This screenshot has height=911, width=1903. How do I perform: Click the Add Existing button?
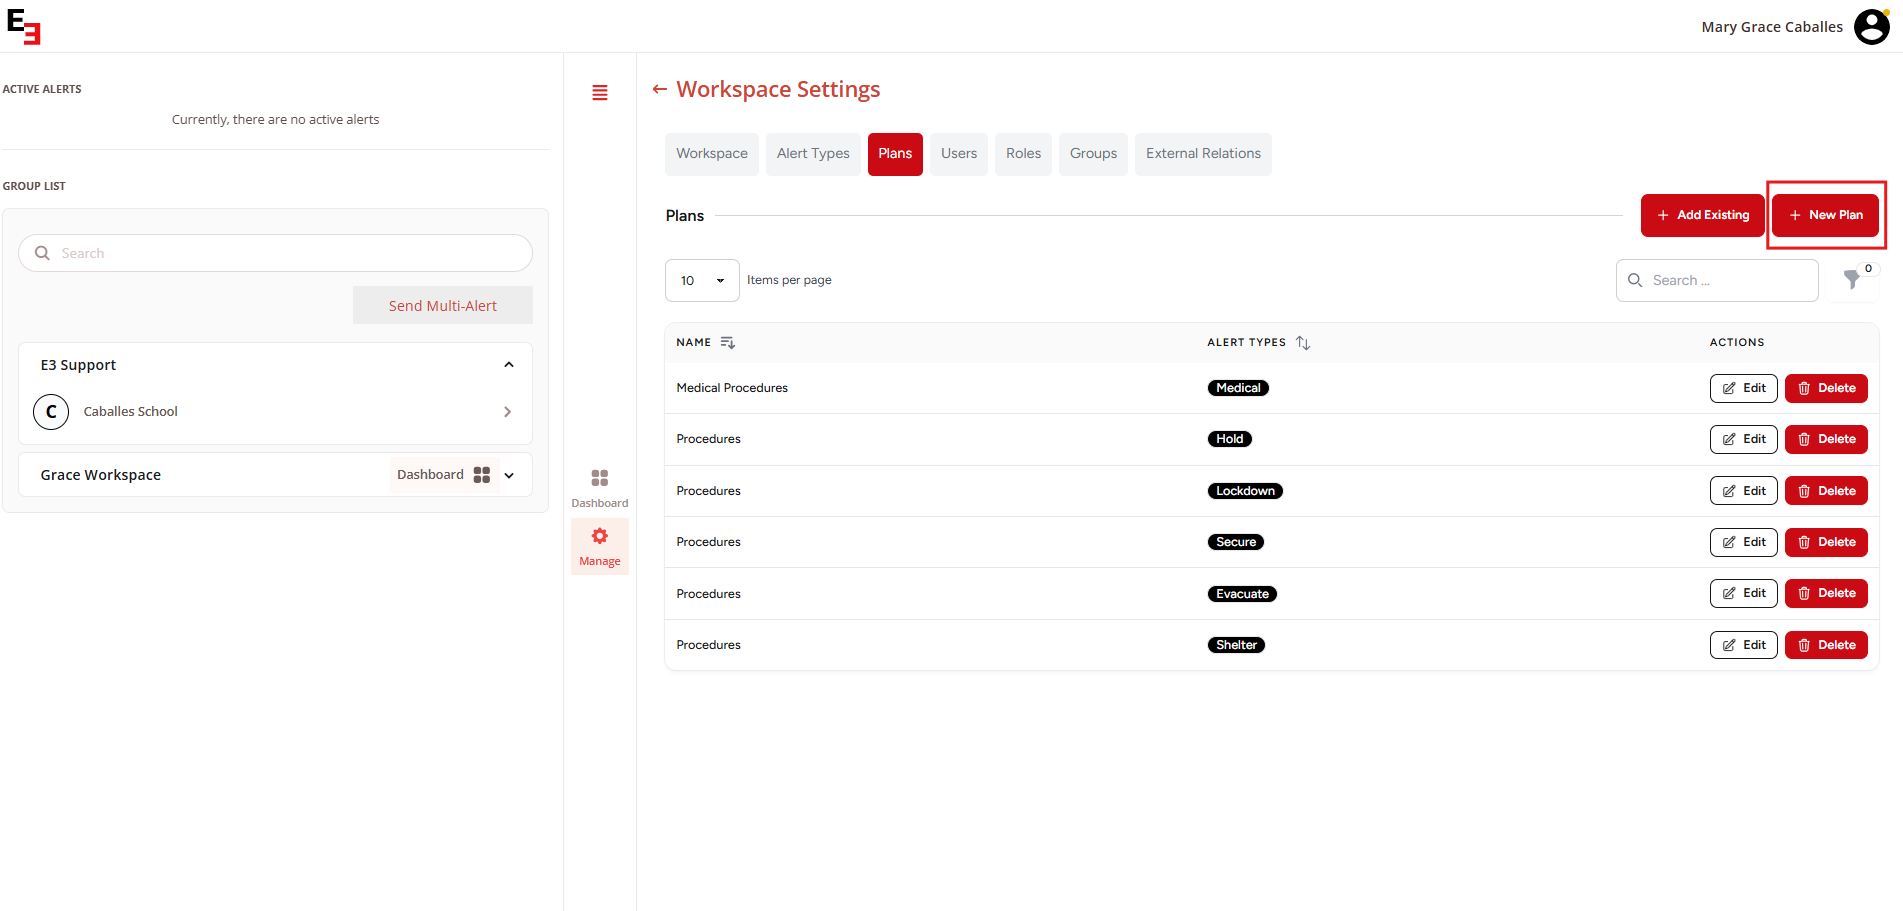click(1703, 215)
